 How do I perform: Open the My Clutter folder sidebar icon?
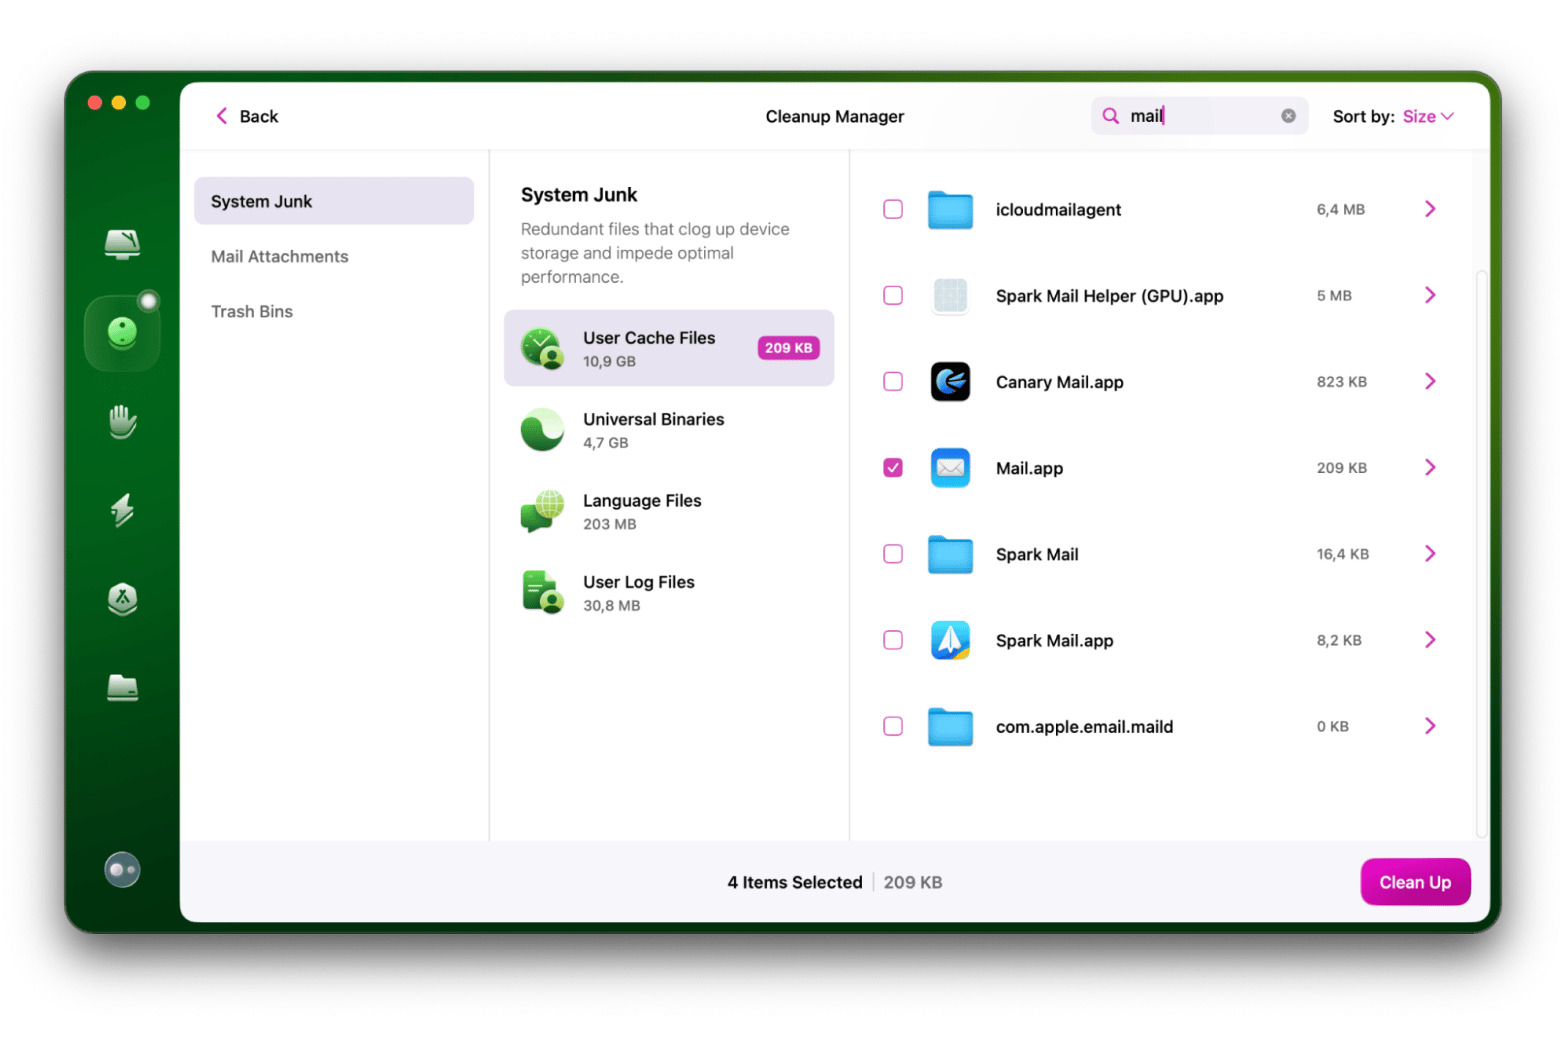pyautogui.click(x=122, y=688)
